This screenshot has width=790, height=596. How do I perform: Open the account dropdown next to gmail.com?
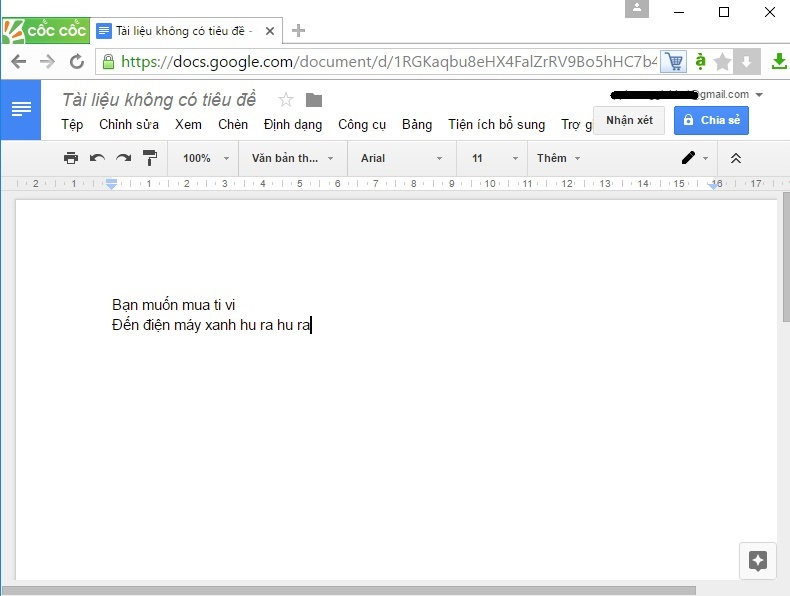(759, 95)
